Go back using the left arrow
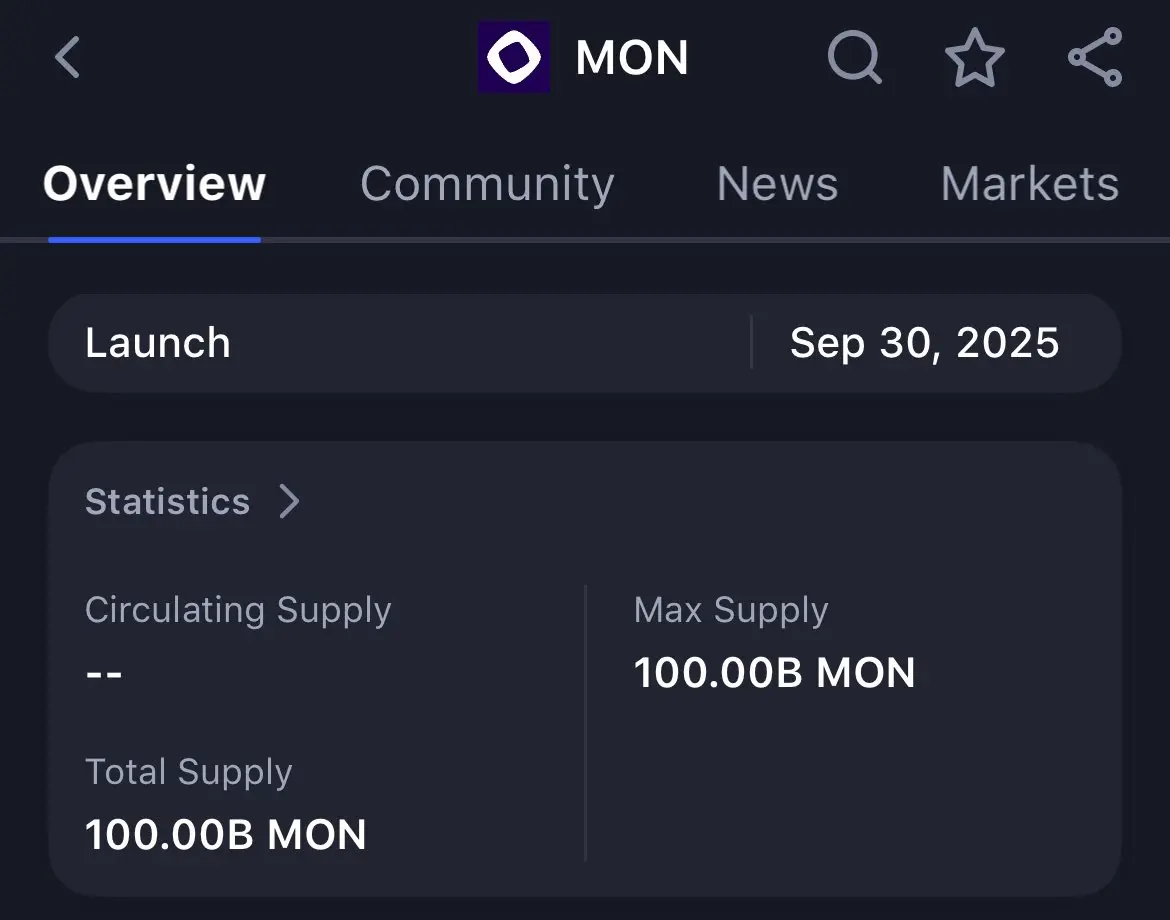This screenshot has width=1170, height=920. click(67, 57)
